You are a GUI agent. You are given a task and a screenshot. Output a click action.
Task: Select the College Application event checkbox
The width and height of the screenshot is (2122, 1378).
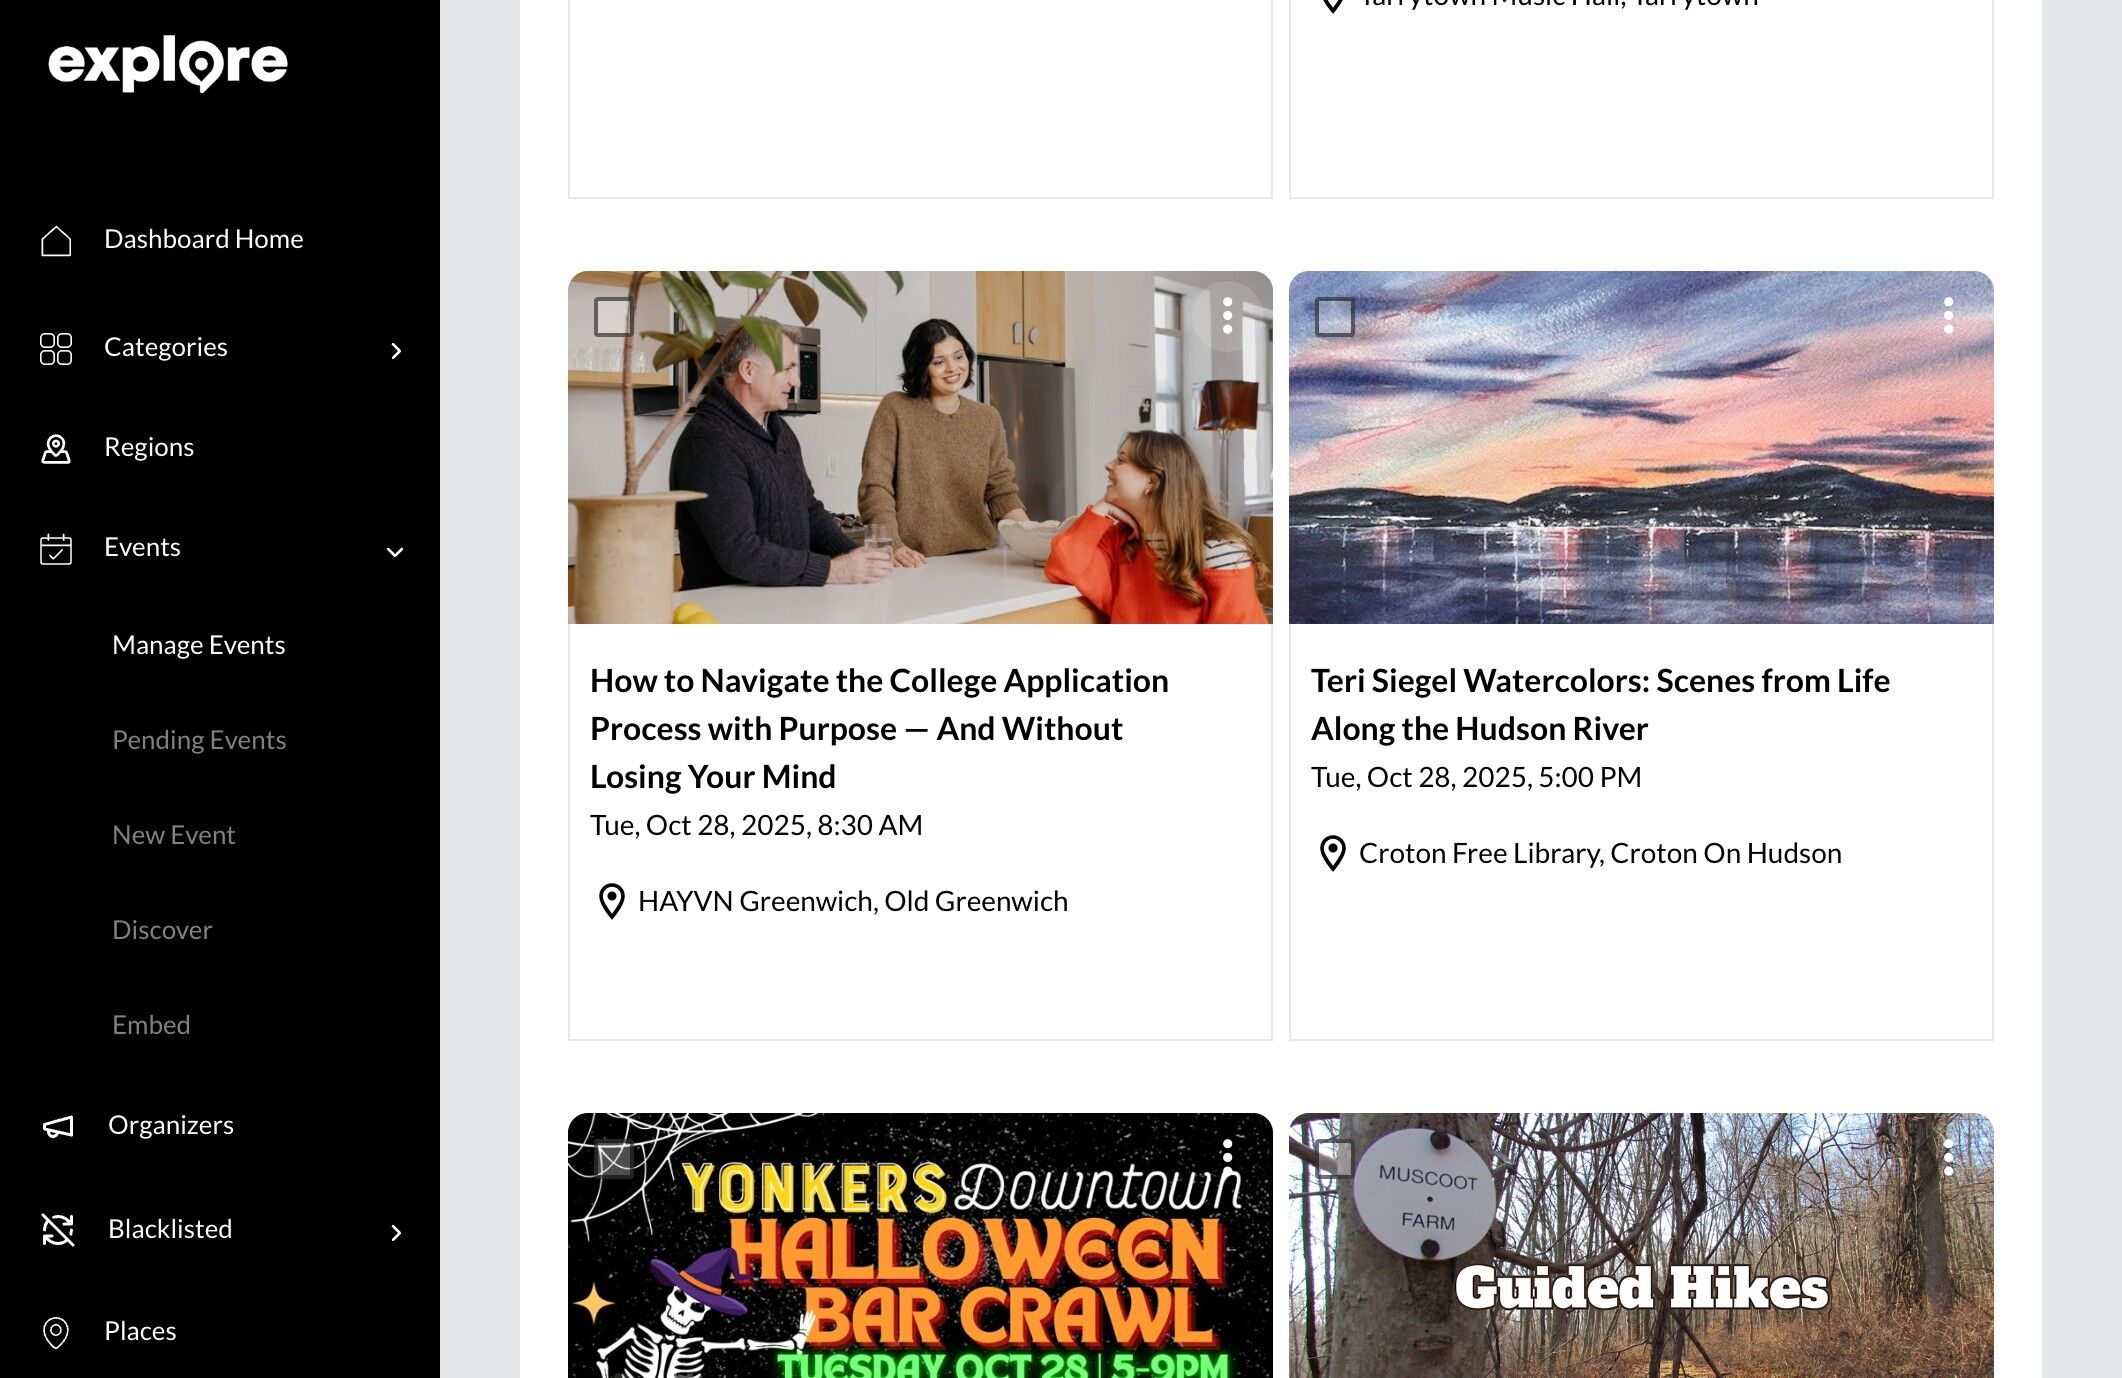613,316
